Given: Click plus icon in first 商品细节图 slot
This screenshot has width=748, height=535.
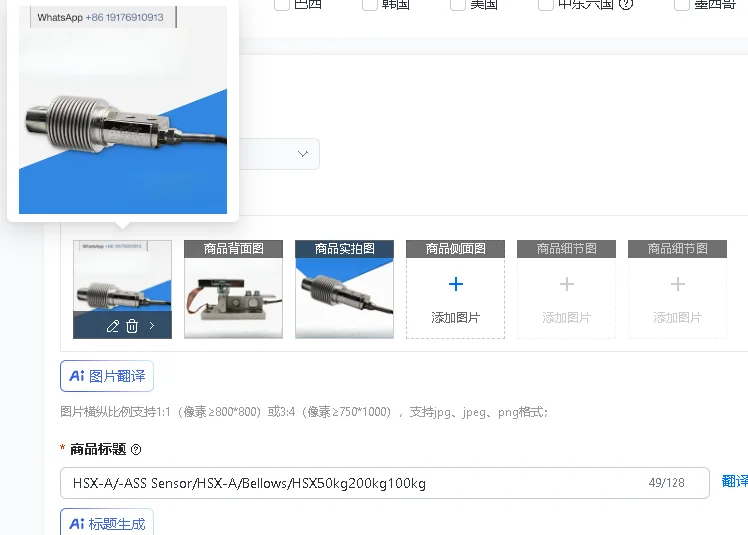Looking at the screenshot, I should pos(567,284).
